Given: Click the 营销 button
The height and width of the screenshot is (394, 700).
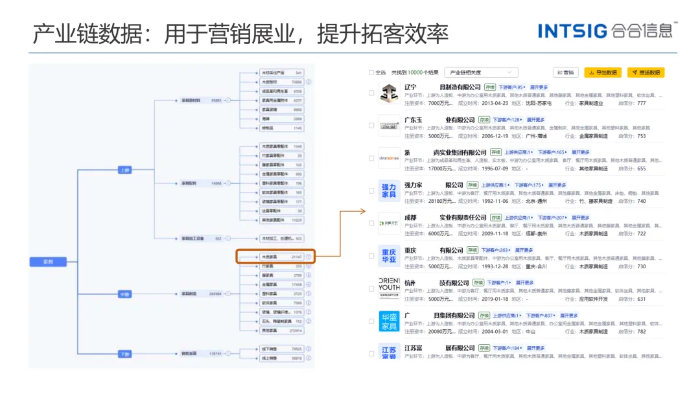Looking at the screenshot, I should pyautogui.click(x=566, y=72).
